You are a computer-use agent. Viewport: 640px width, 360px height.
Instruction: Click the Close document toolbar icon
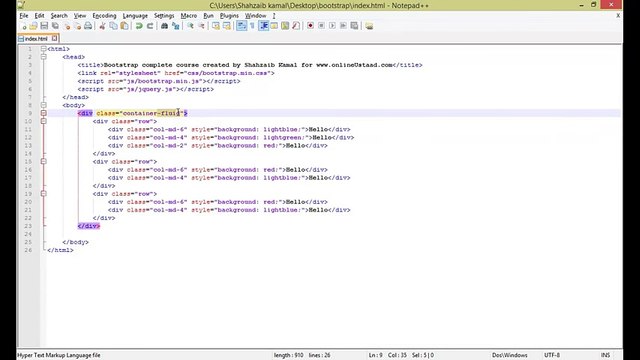(x=67, y=26)
